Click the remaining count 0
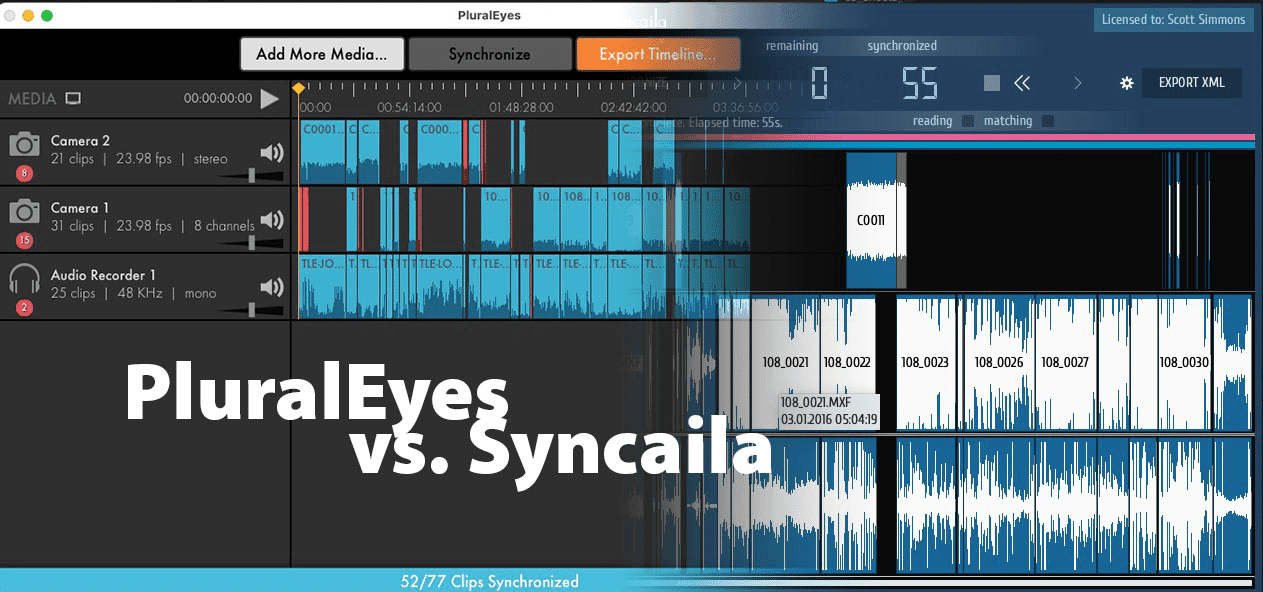Image resolution: width=1263 pixels, height=592 pixels. (x=819, y=83)
